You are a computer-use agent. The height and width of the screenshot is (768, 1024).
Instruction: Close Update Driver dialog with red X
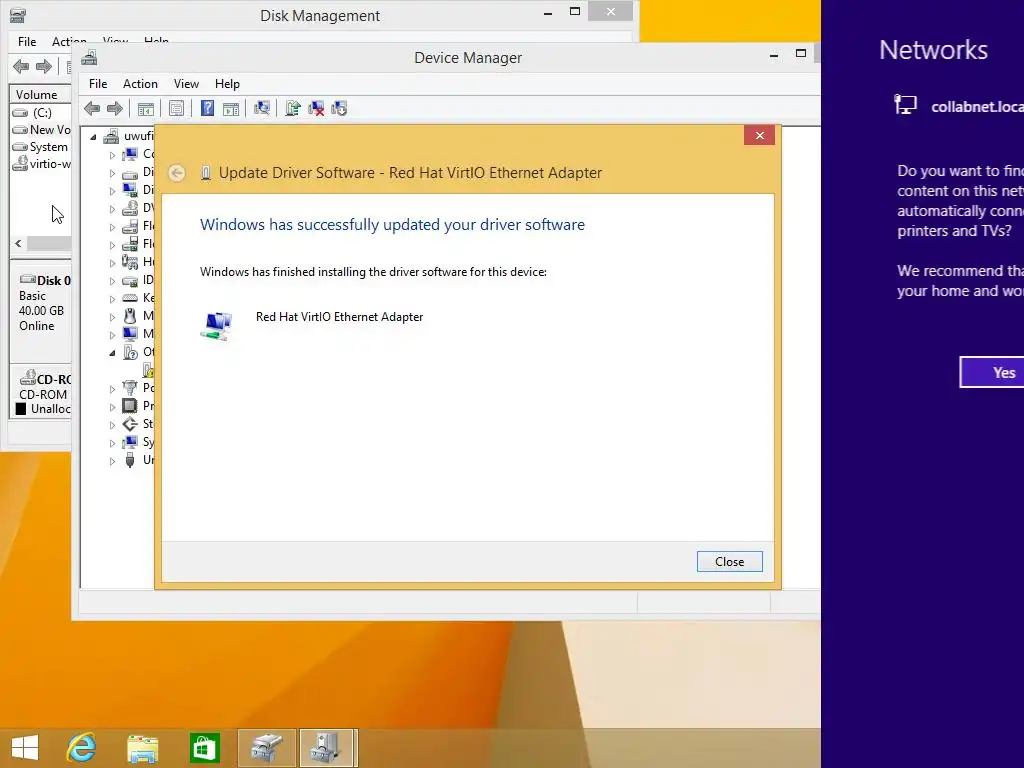[760, 135]
